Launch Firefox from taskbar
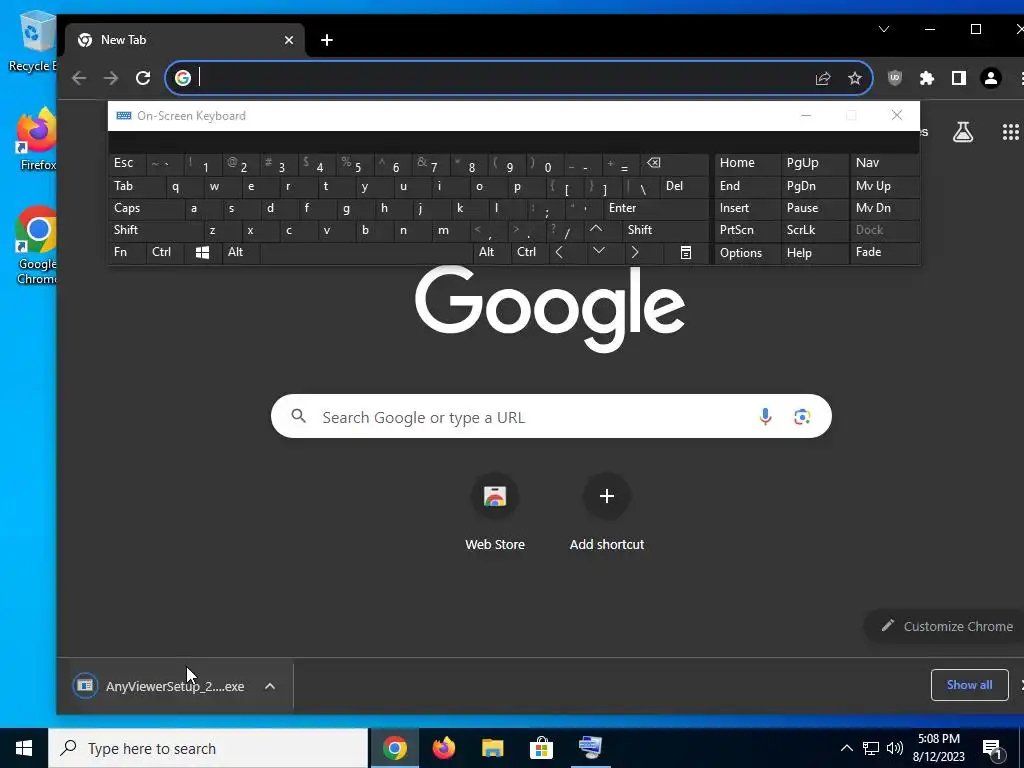Viewport: 1024px width, 768px height. tap(443, 748)
